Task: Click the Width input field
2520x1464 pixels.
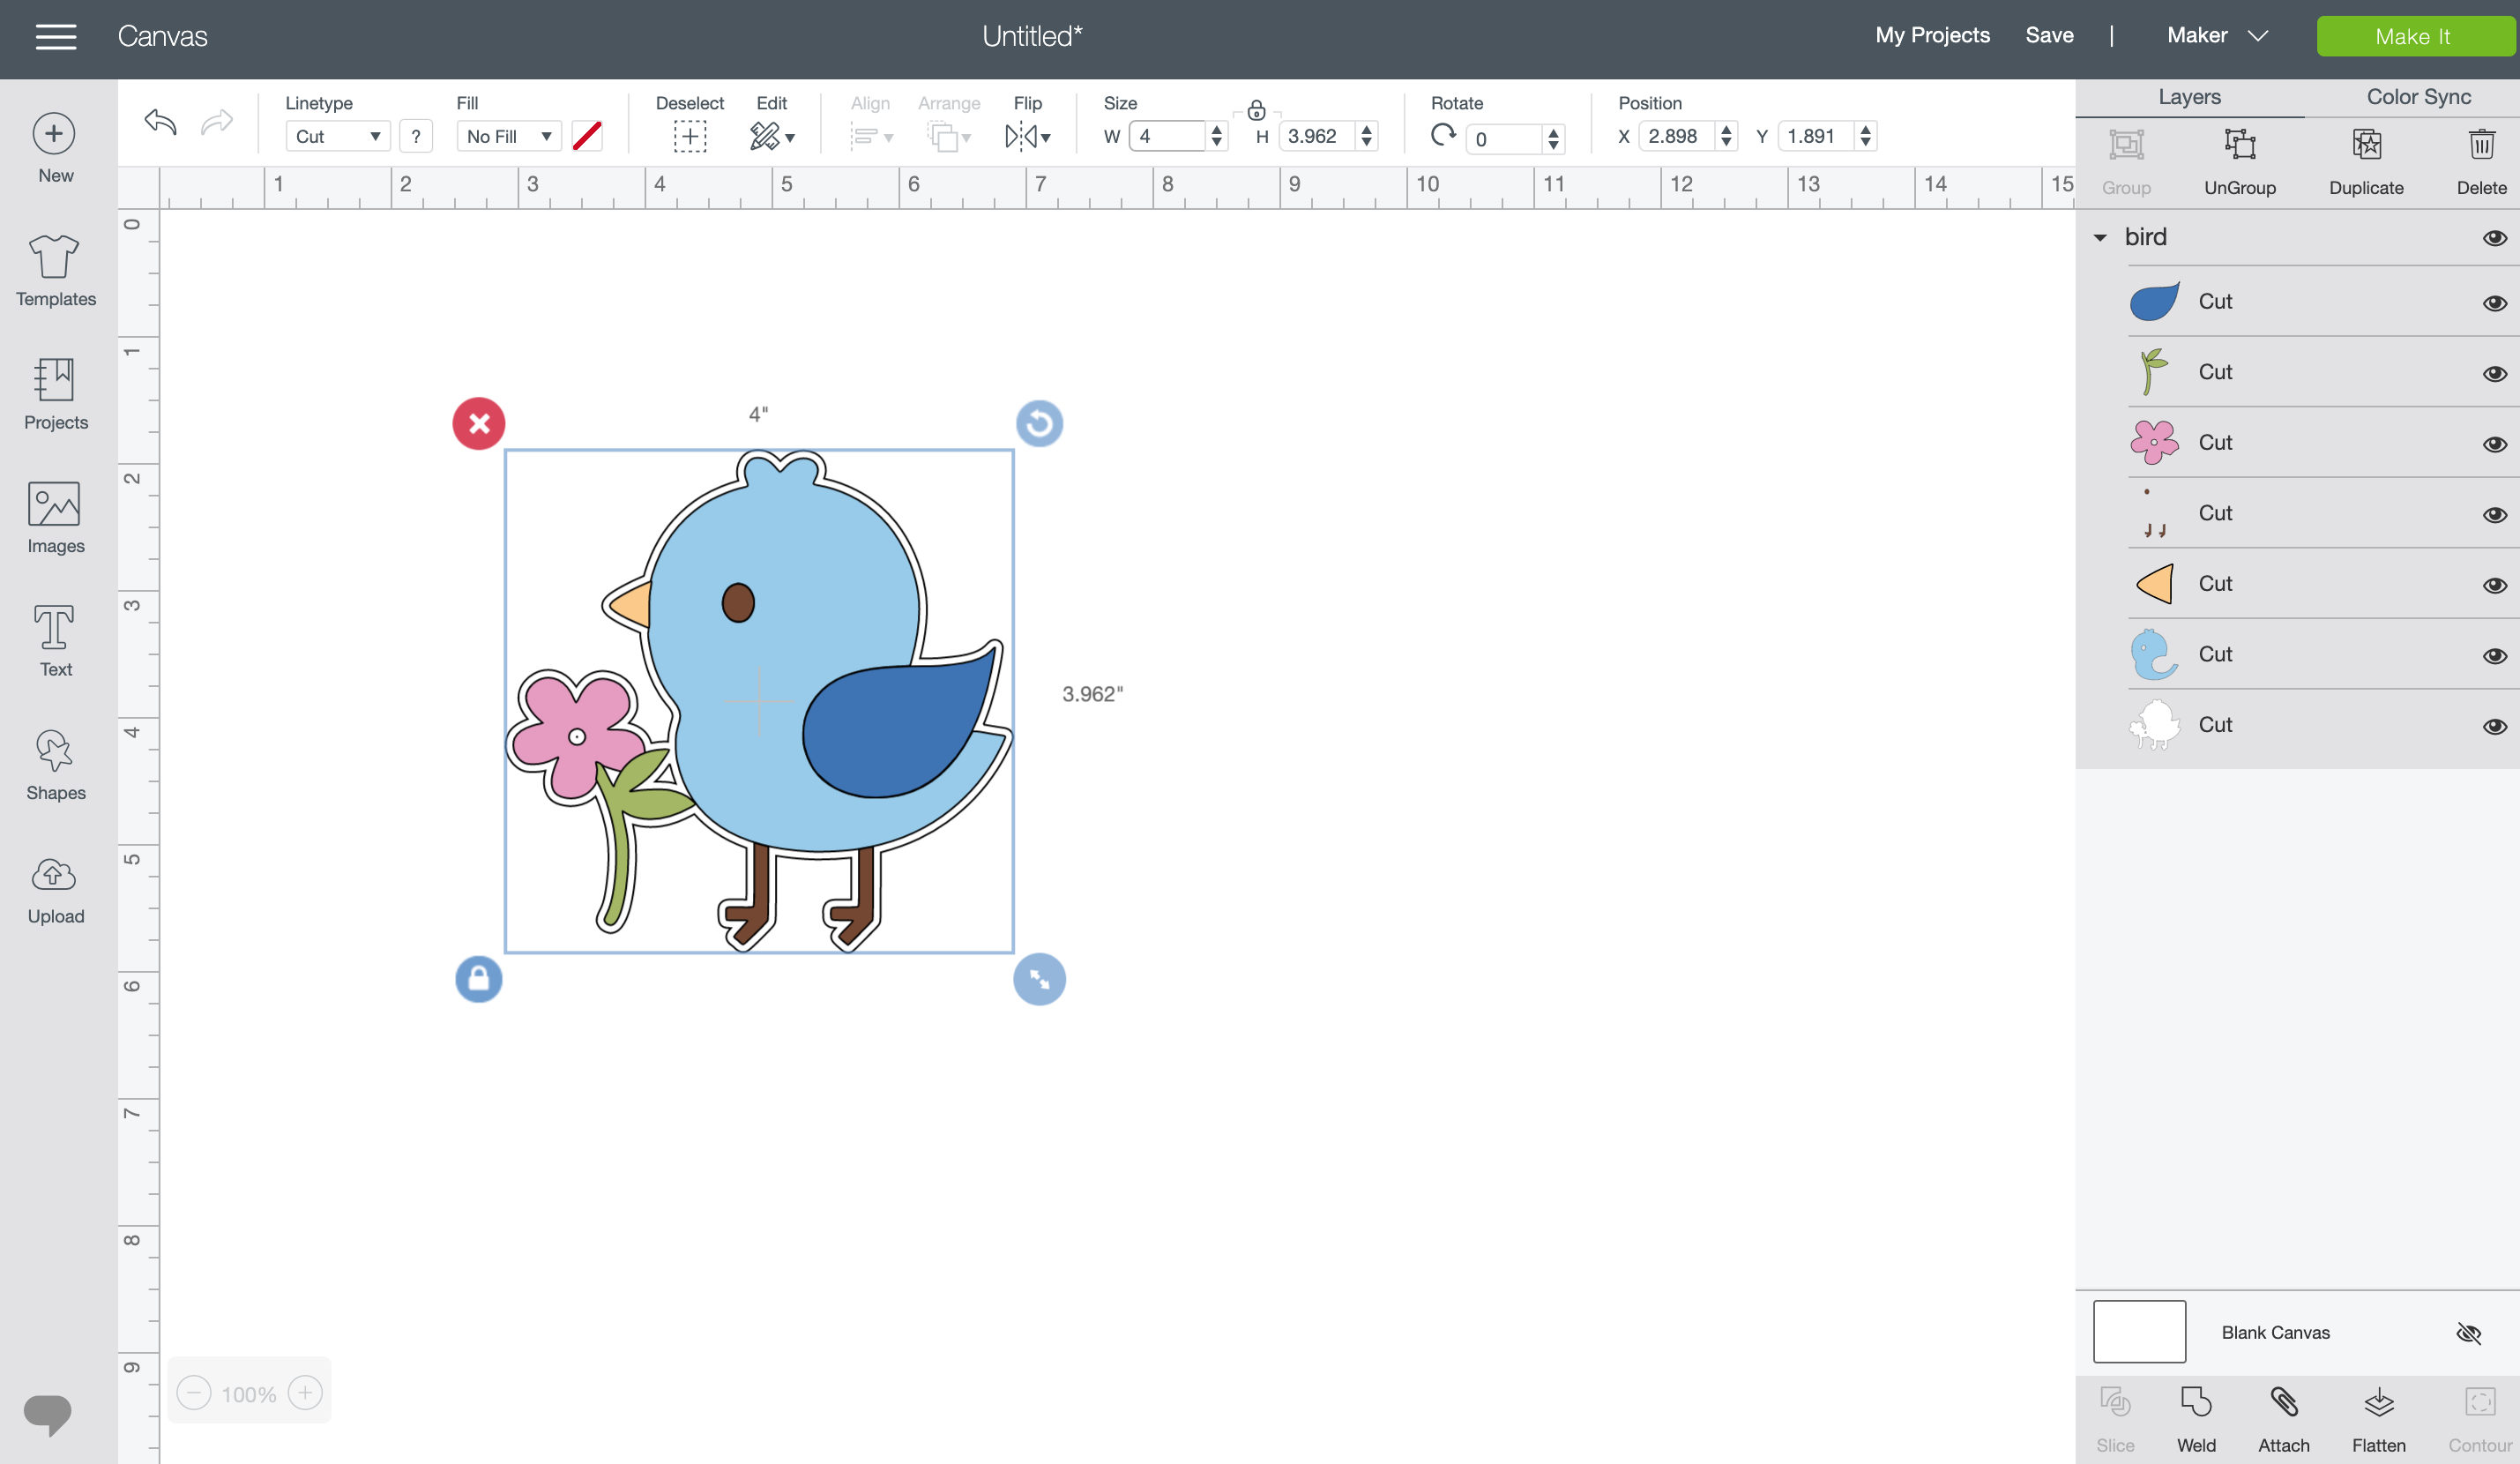Action: click(1167, 136)
